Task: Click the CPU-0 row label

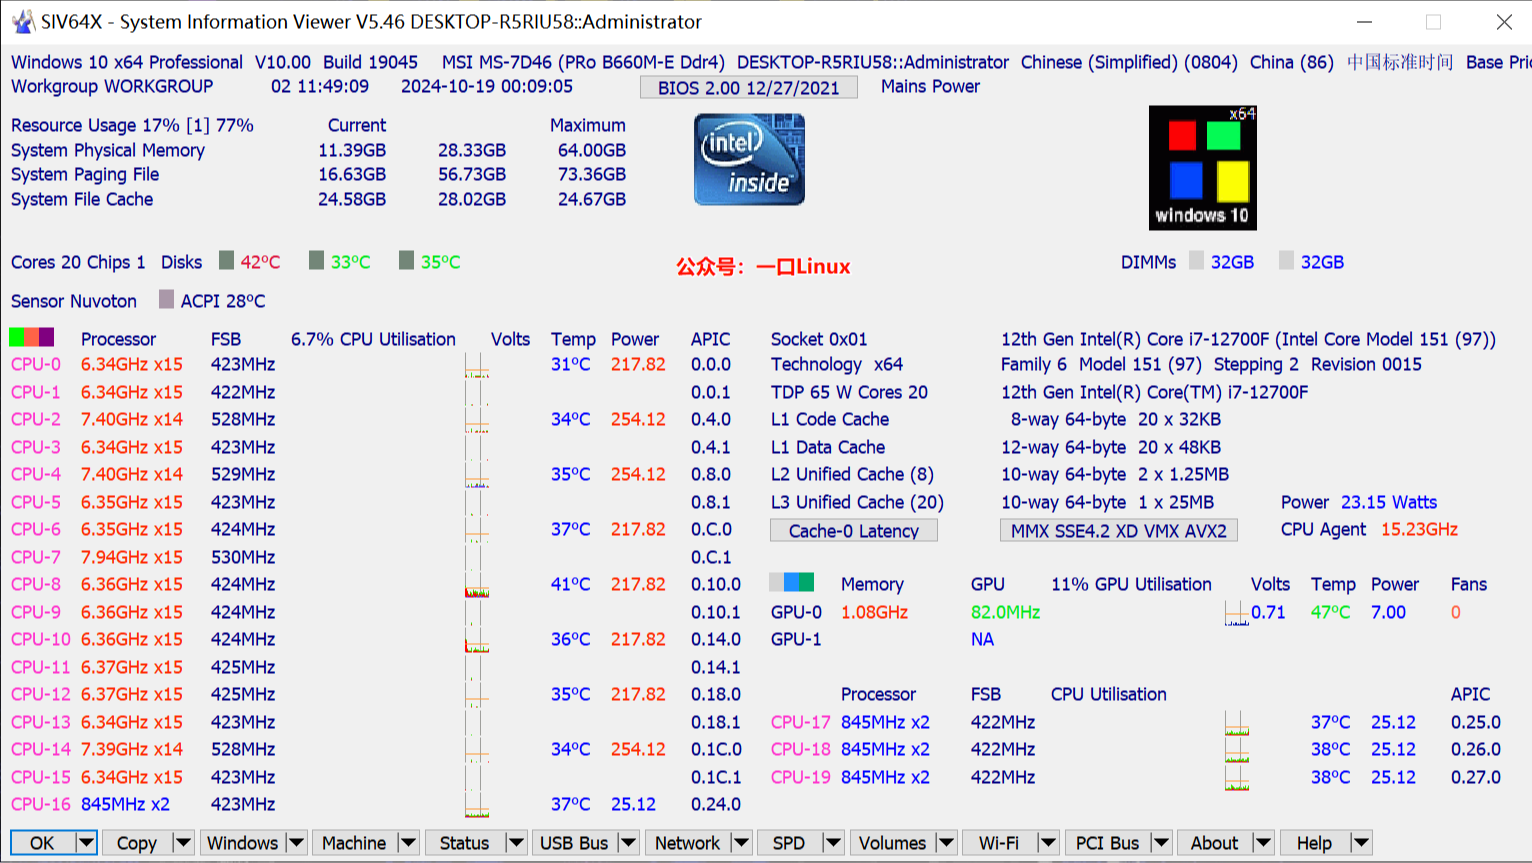Action: tap(36, 364)
